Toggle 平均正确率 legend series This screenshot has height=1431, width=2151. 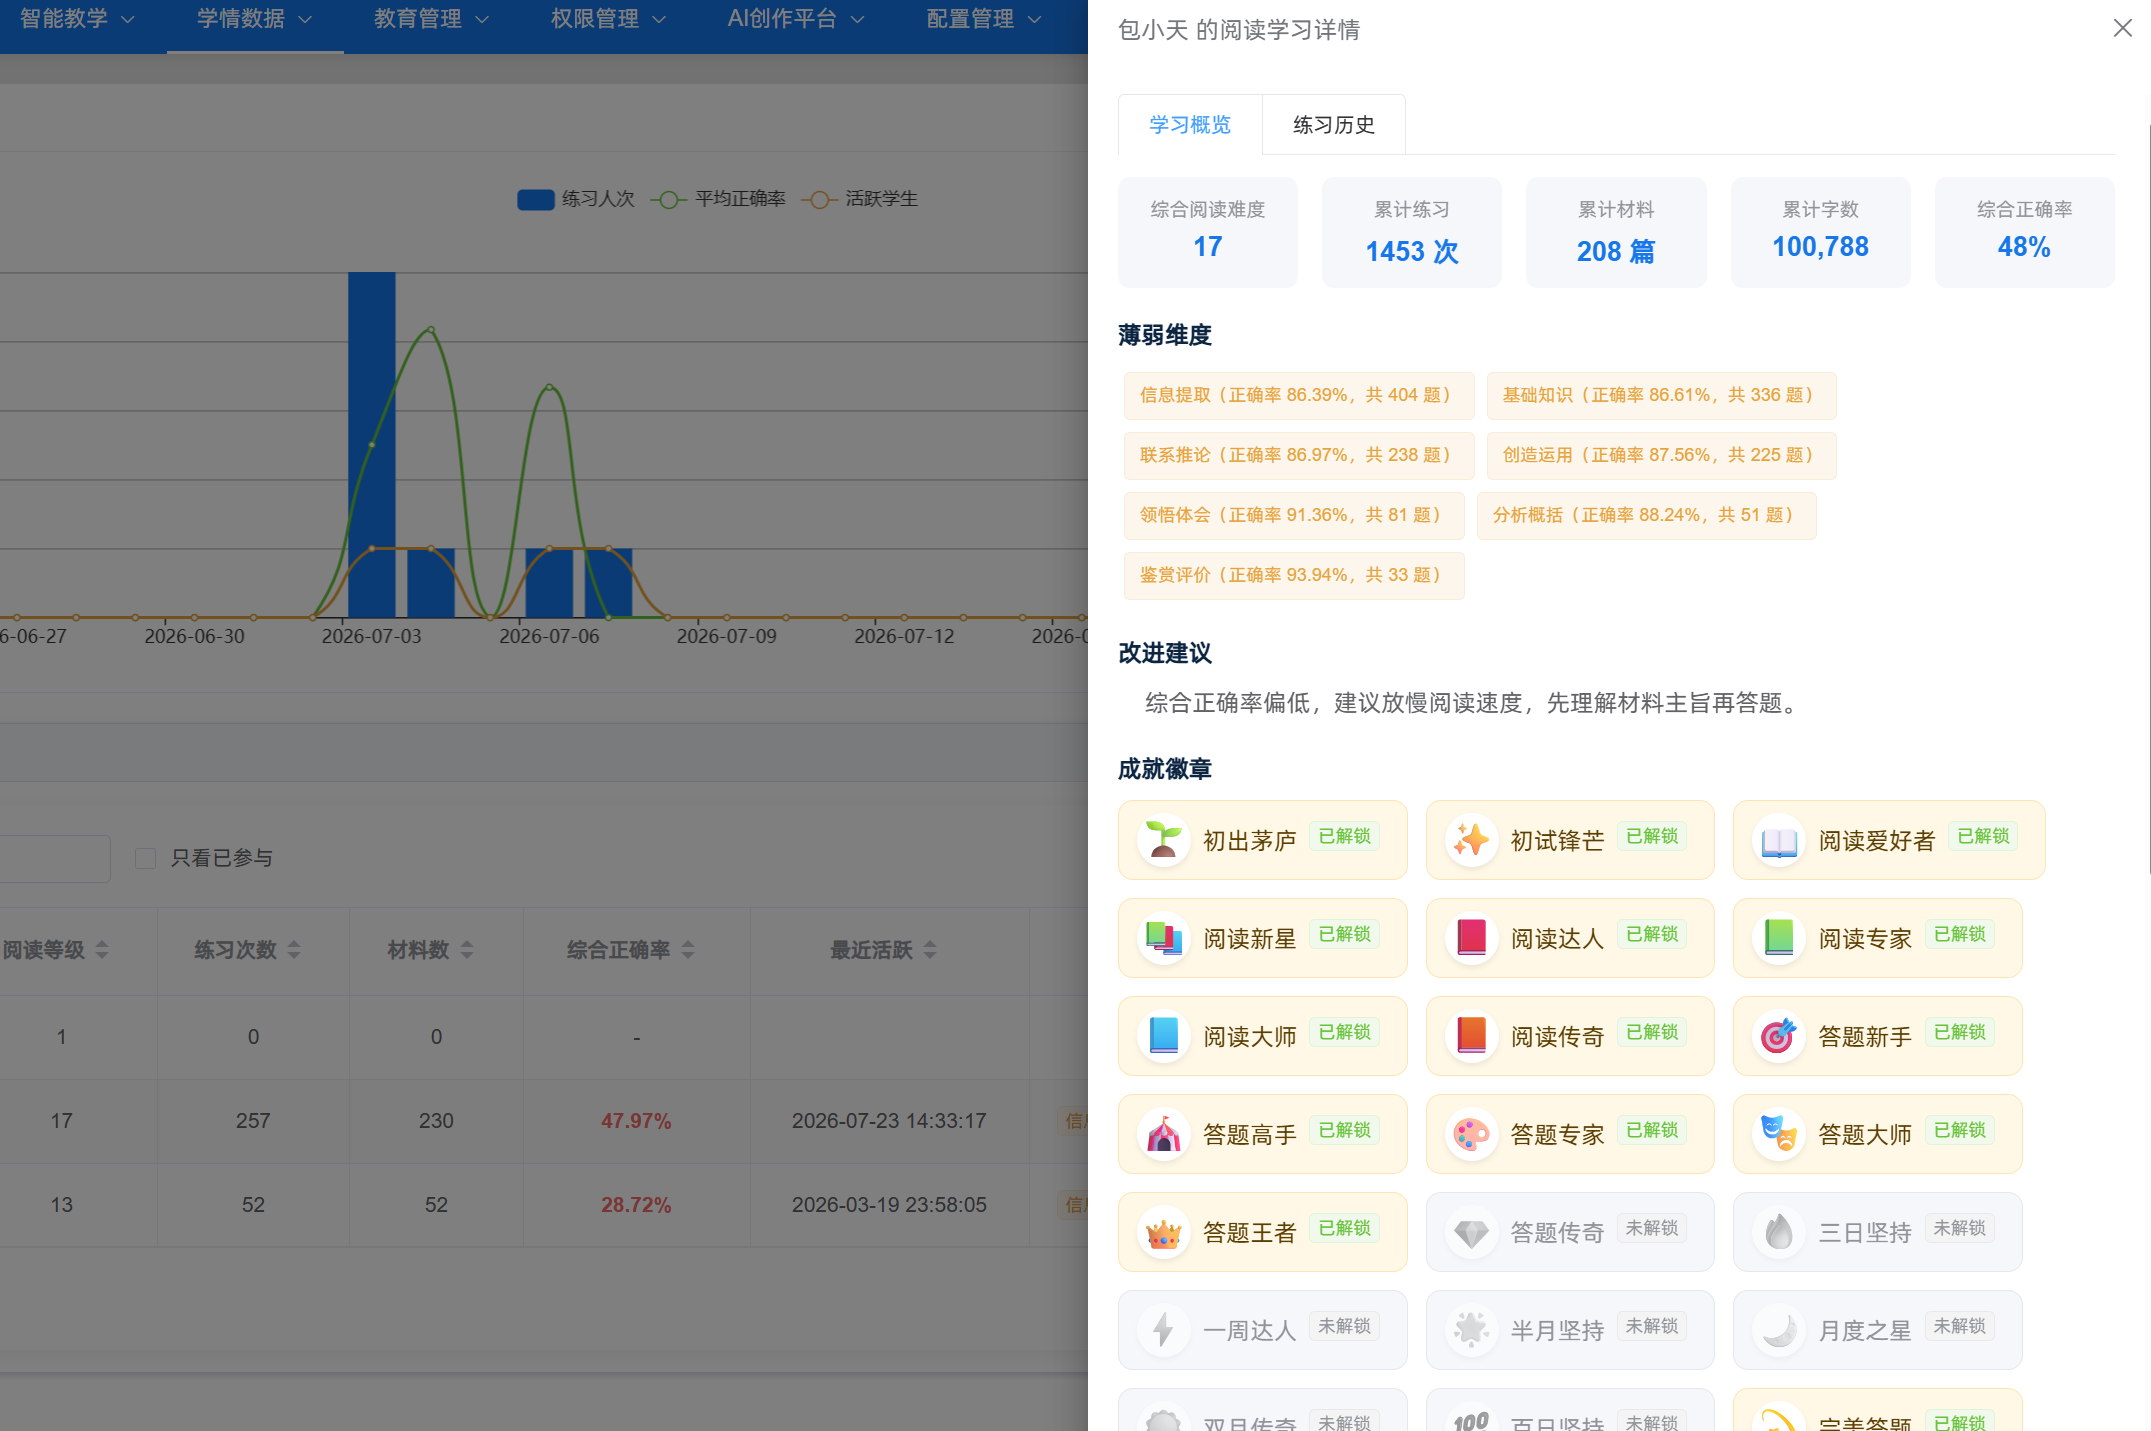pos(718,199)
